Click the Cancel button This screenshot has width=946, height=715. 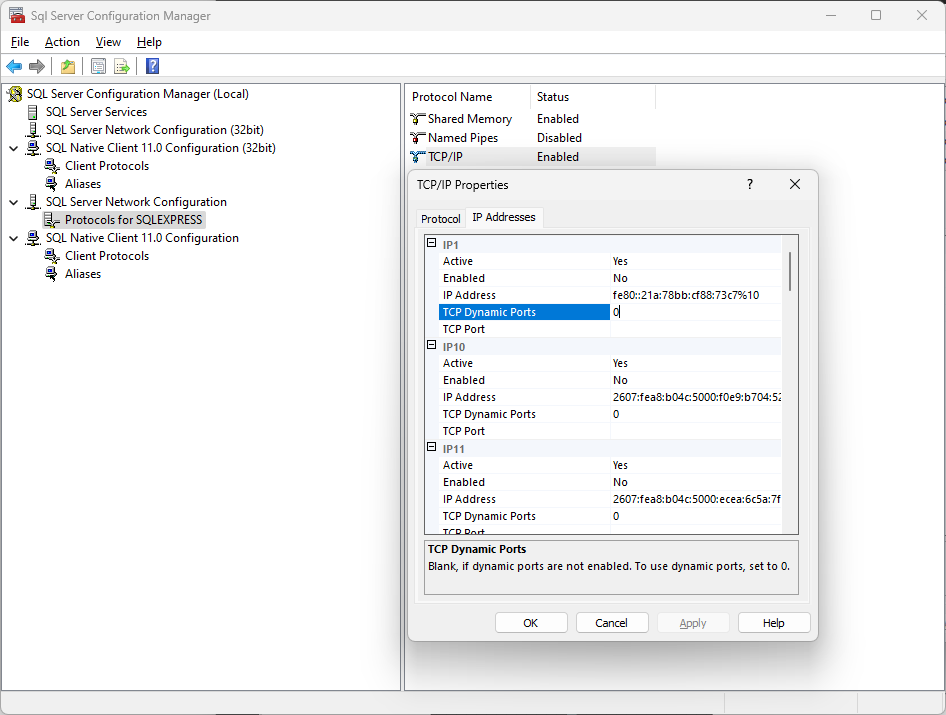612,623
